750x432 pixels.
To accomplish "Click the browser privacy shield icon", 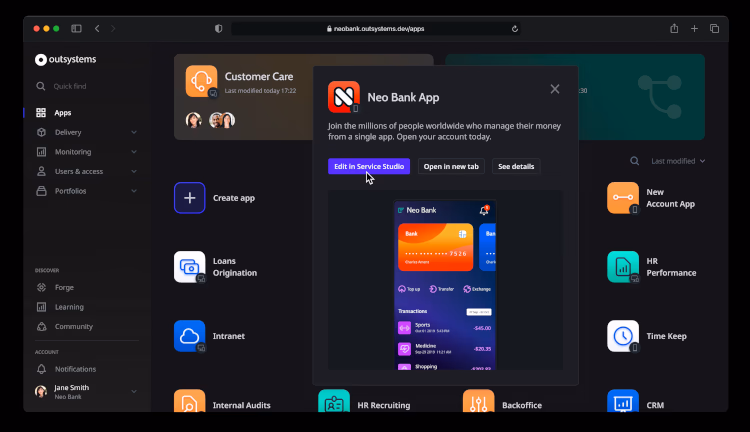I will point(219,29).
